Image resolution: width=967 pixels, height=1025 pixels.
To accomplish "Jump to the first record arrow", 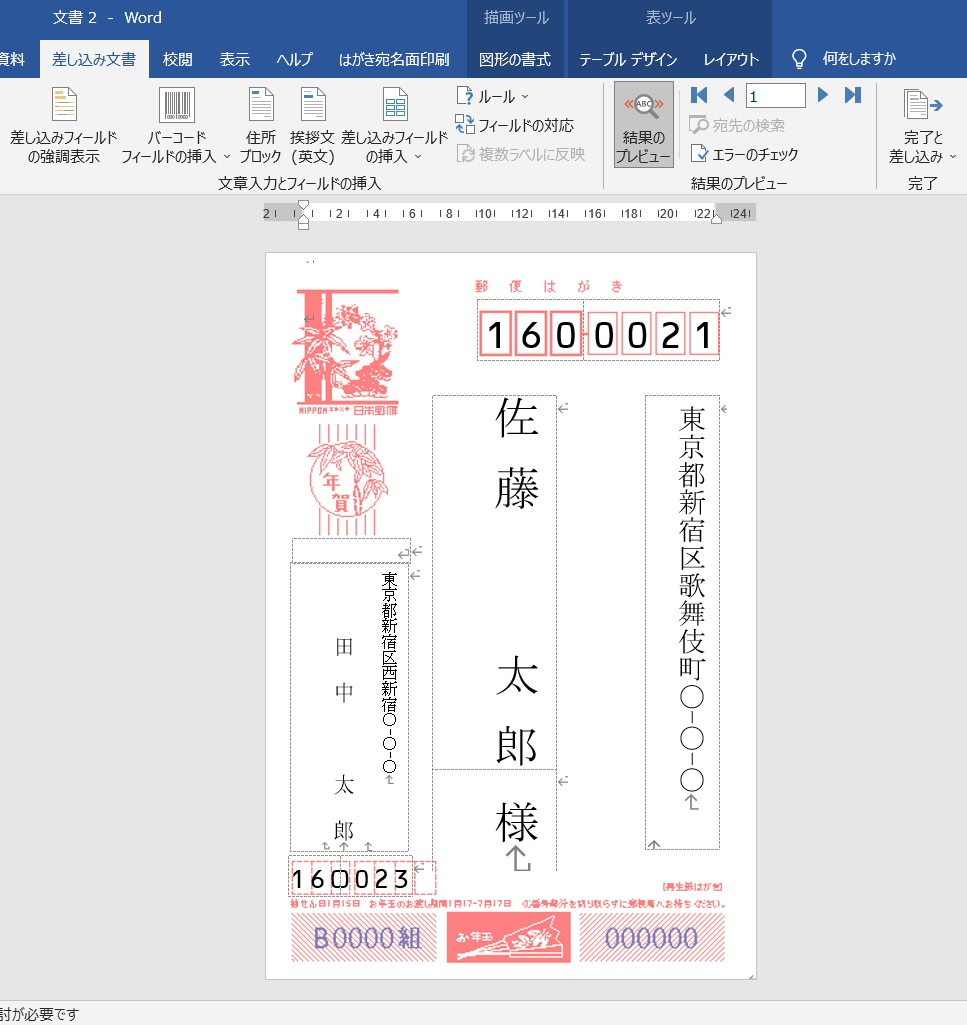I will click(x=699, y=95).
